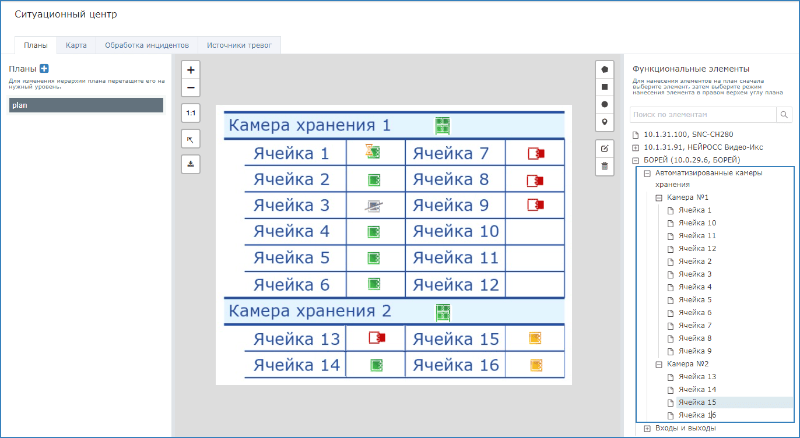Viewport: 800px width, 438px height.
Task: Click the Камера хранения 2 status icon
Action: click(x=443, y=312)
